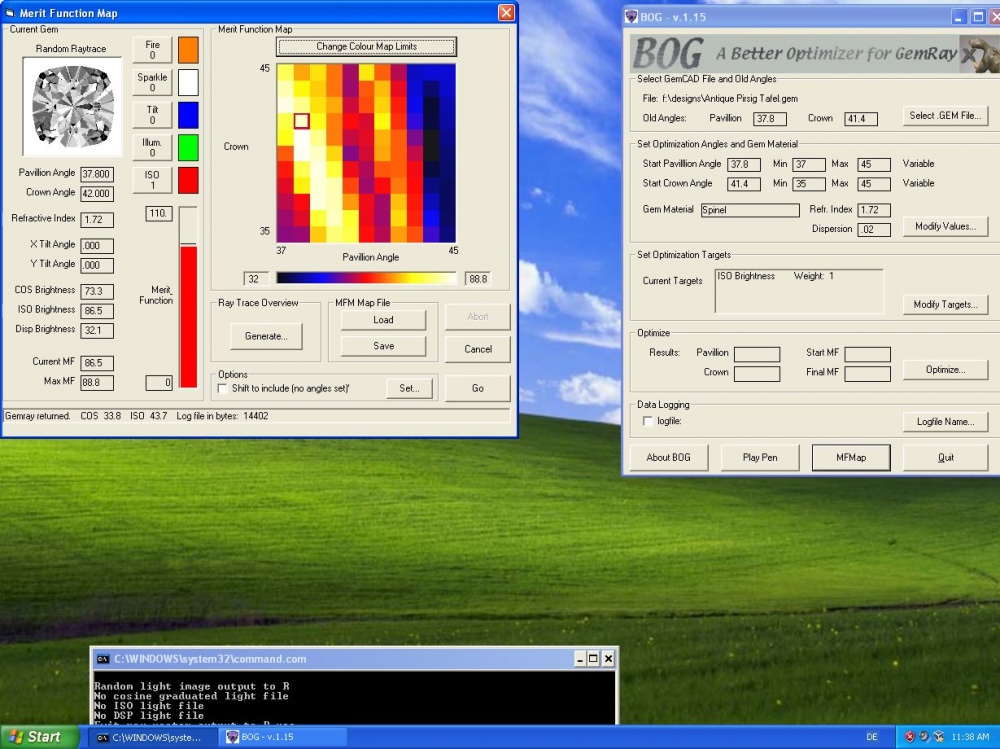Click Change Colour Map Limits button

(x=367, y=47)
